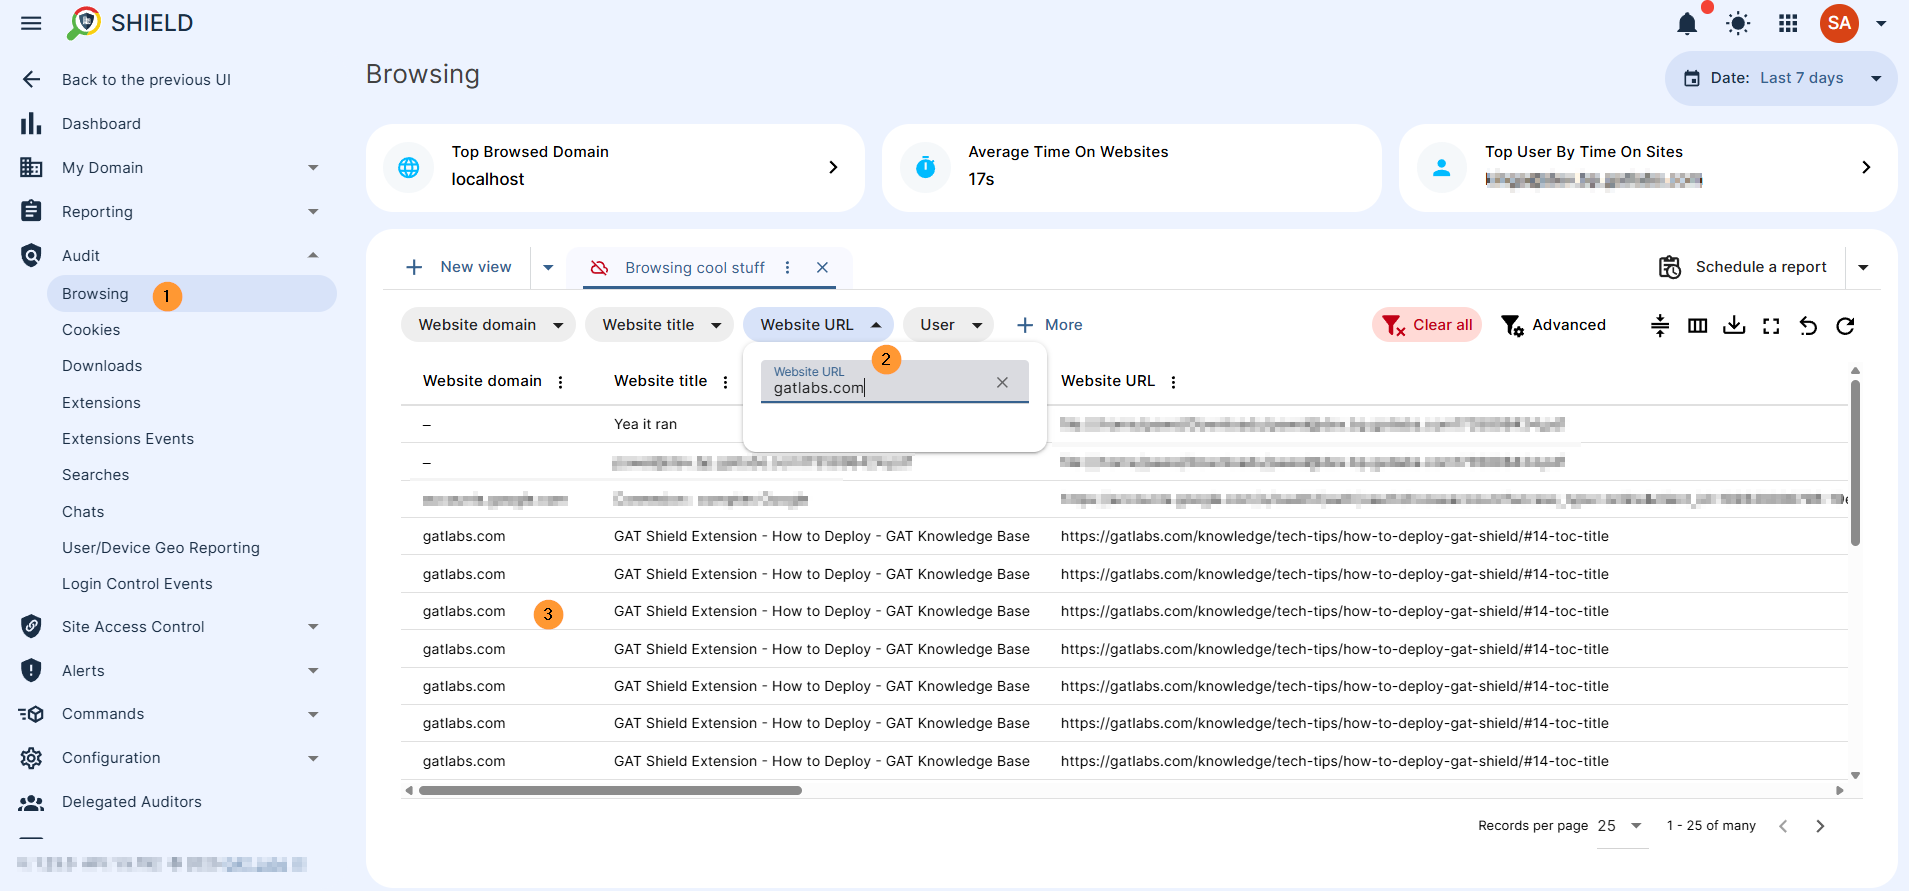The height and width of the screenshot is (891, 1909).
Task: Open the hamburger main menu
Action: [x=31, y=23]
